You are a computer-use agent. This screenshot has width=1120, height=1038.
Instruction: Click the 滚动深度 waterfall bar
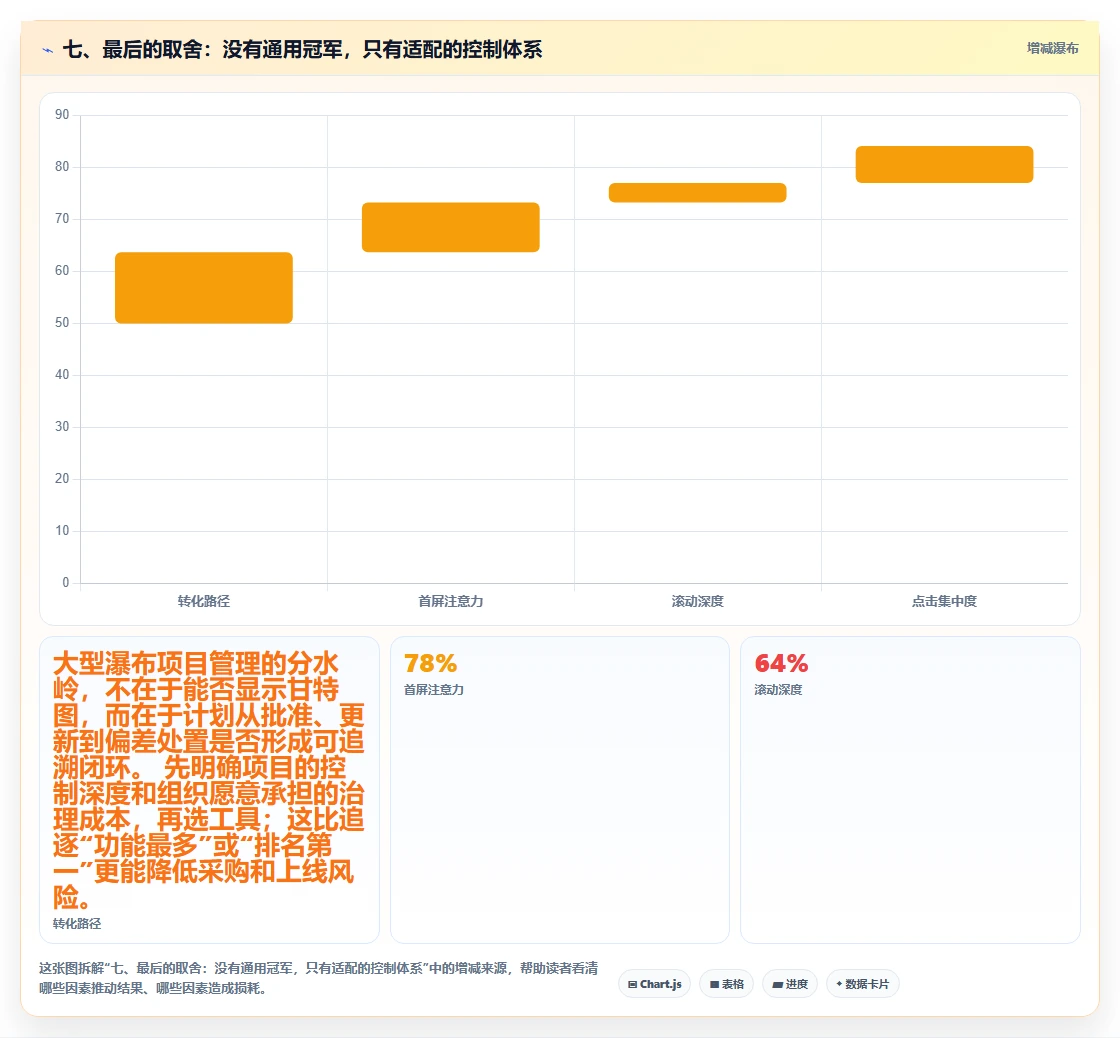point(697,193)
